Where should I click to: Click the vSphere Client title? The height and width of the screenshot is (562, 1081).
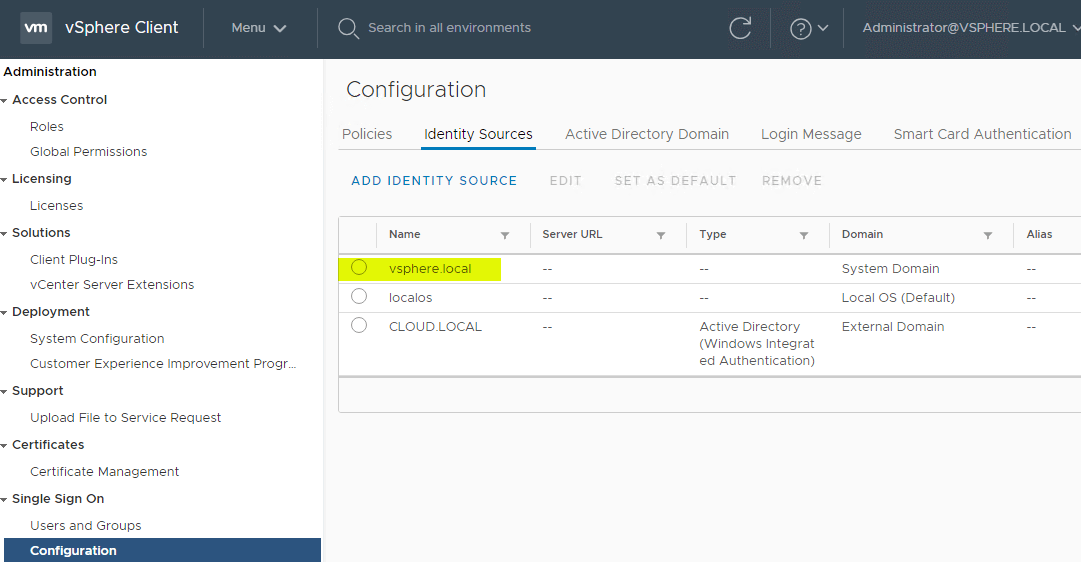(121, 28)
